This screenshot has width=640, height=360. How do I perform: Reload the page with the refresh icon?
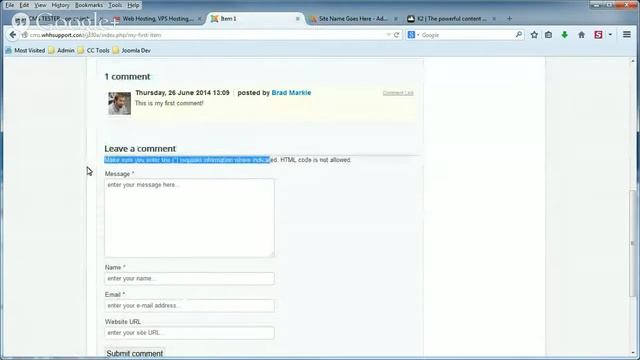tap(396, 35)
